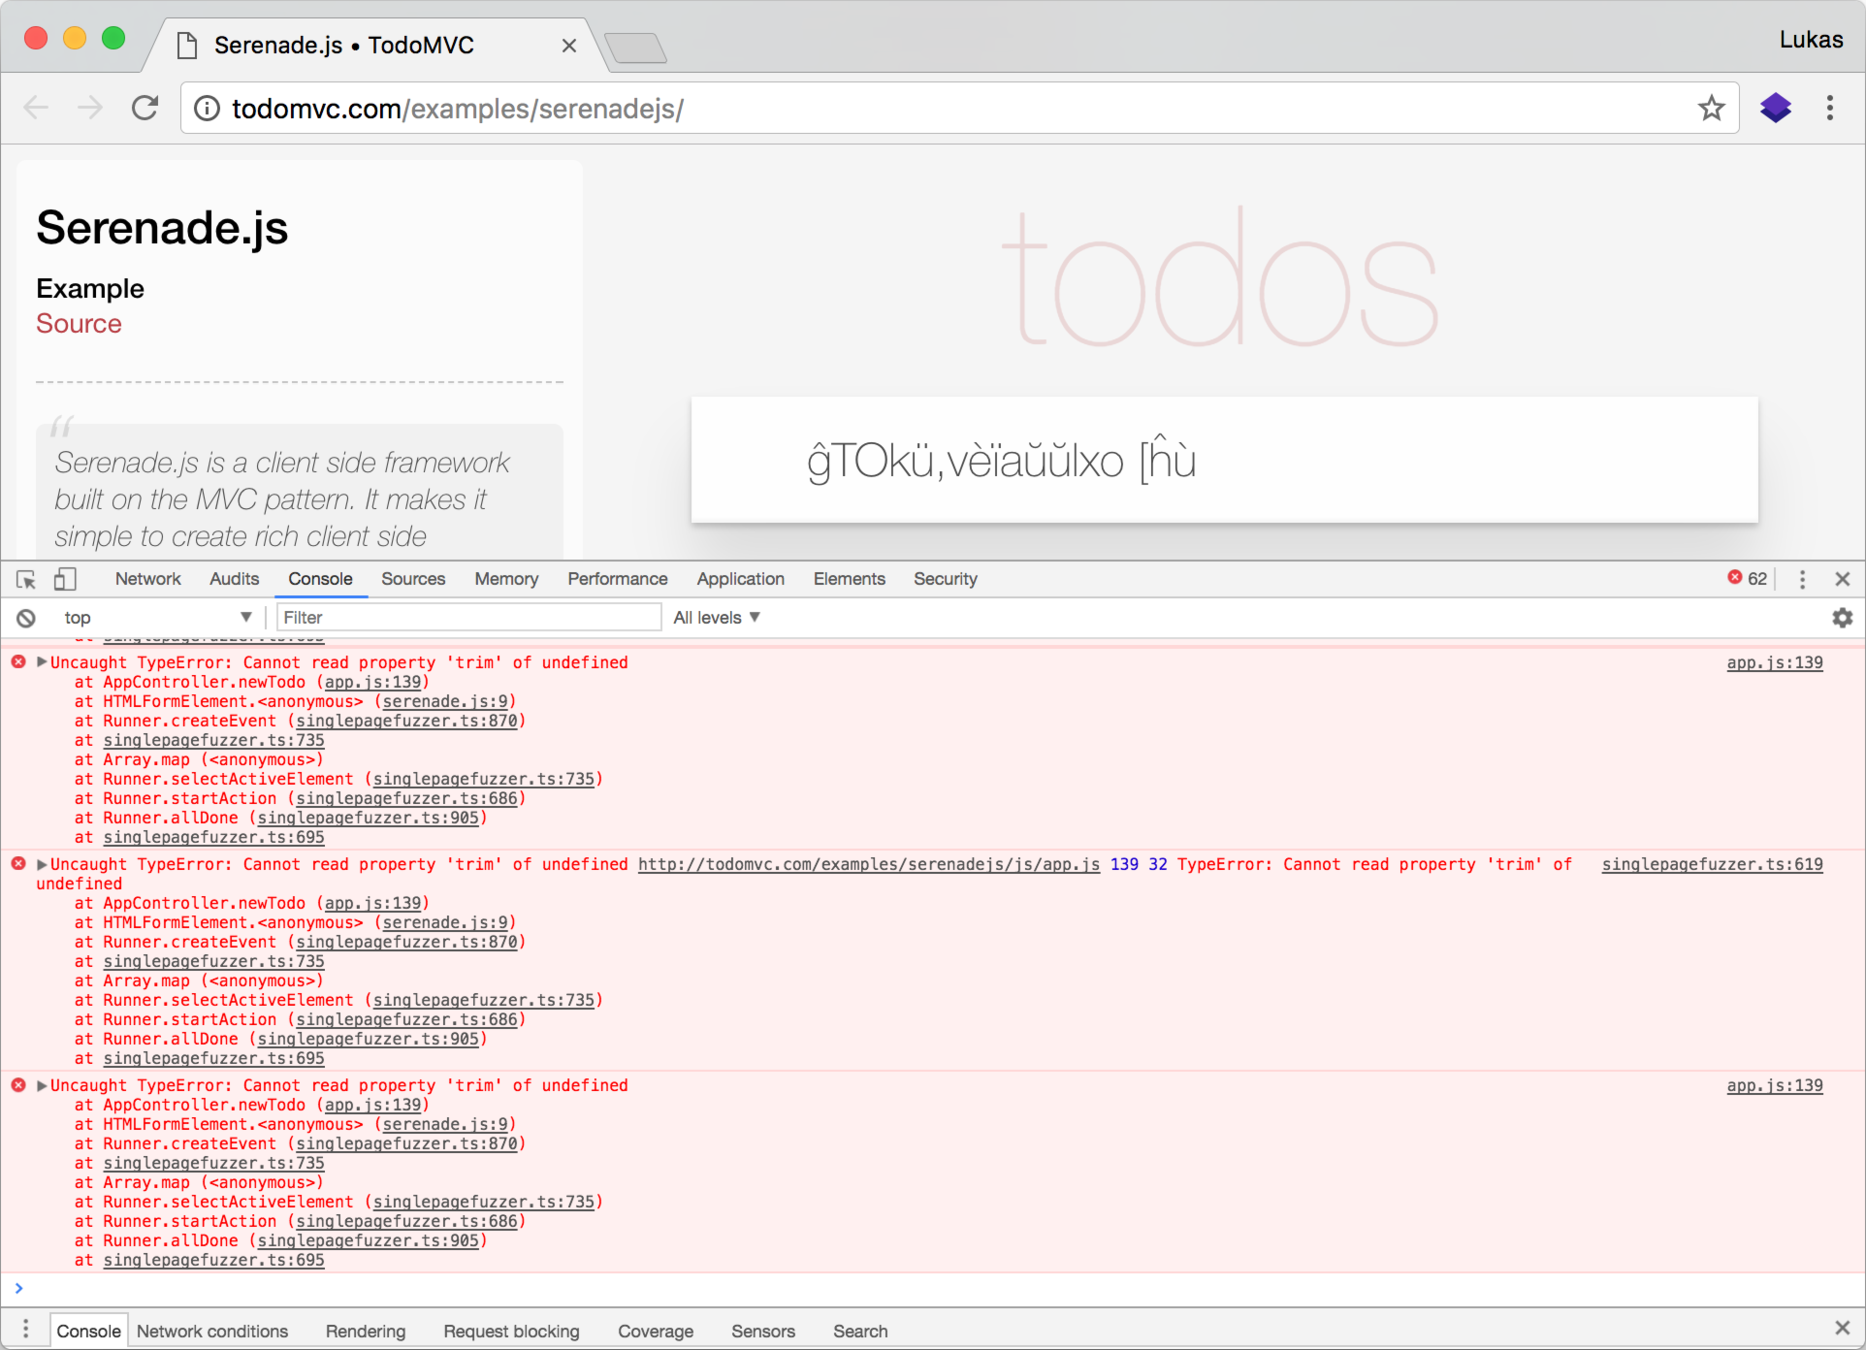1866x1350 pixels.
Task: Open the Performance tab
Action: [x=617, y=579]
